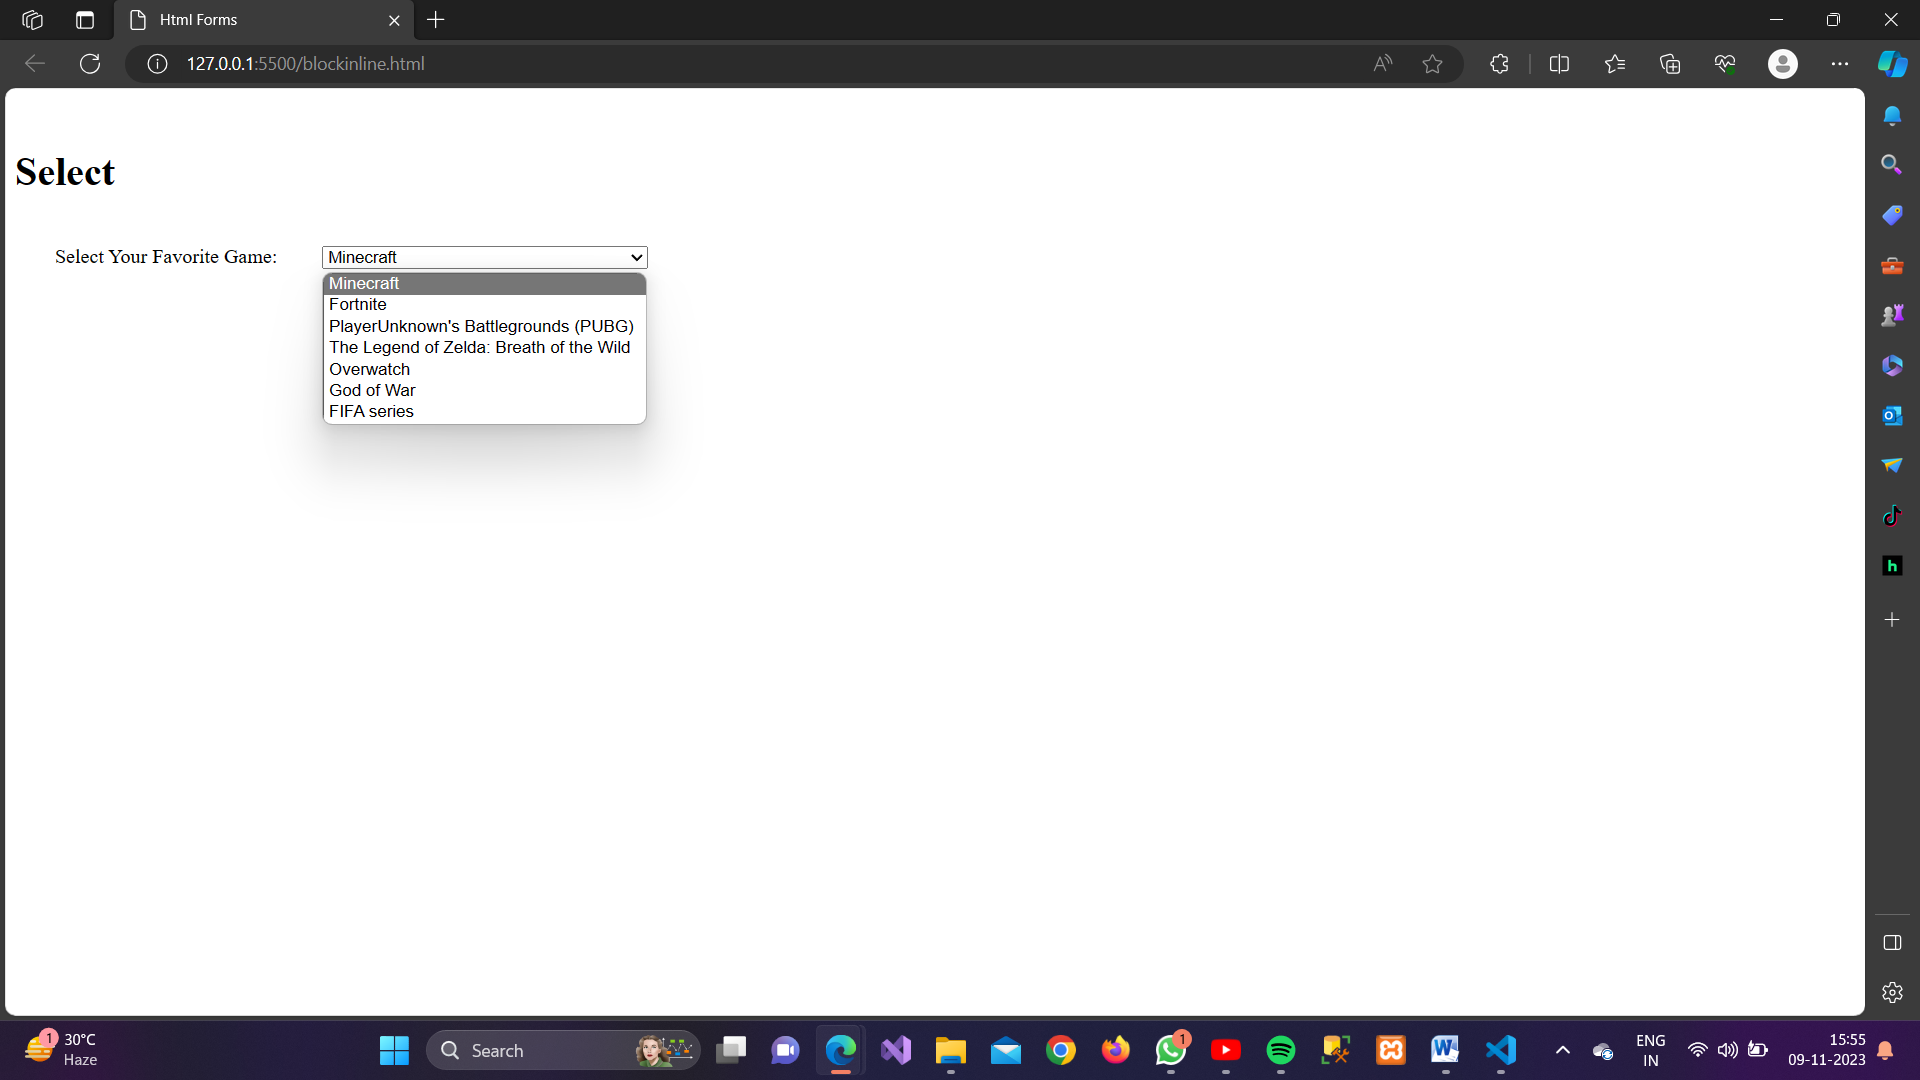
Task: Open Microsoft 365 sidebar icon
Action: (x=1892, y=366)
